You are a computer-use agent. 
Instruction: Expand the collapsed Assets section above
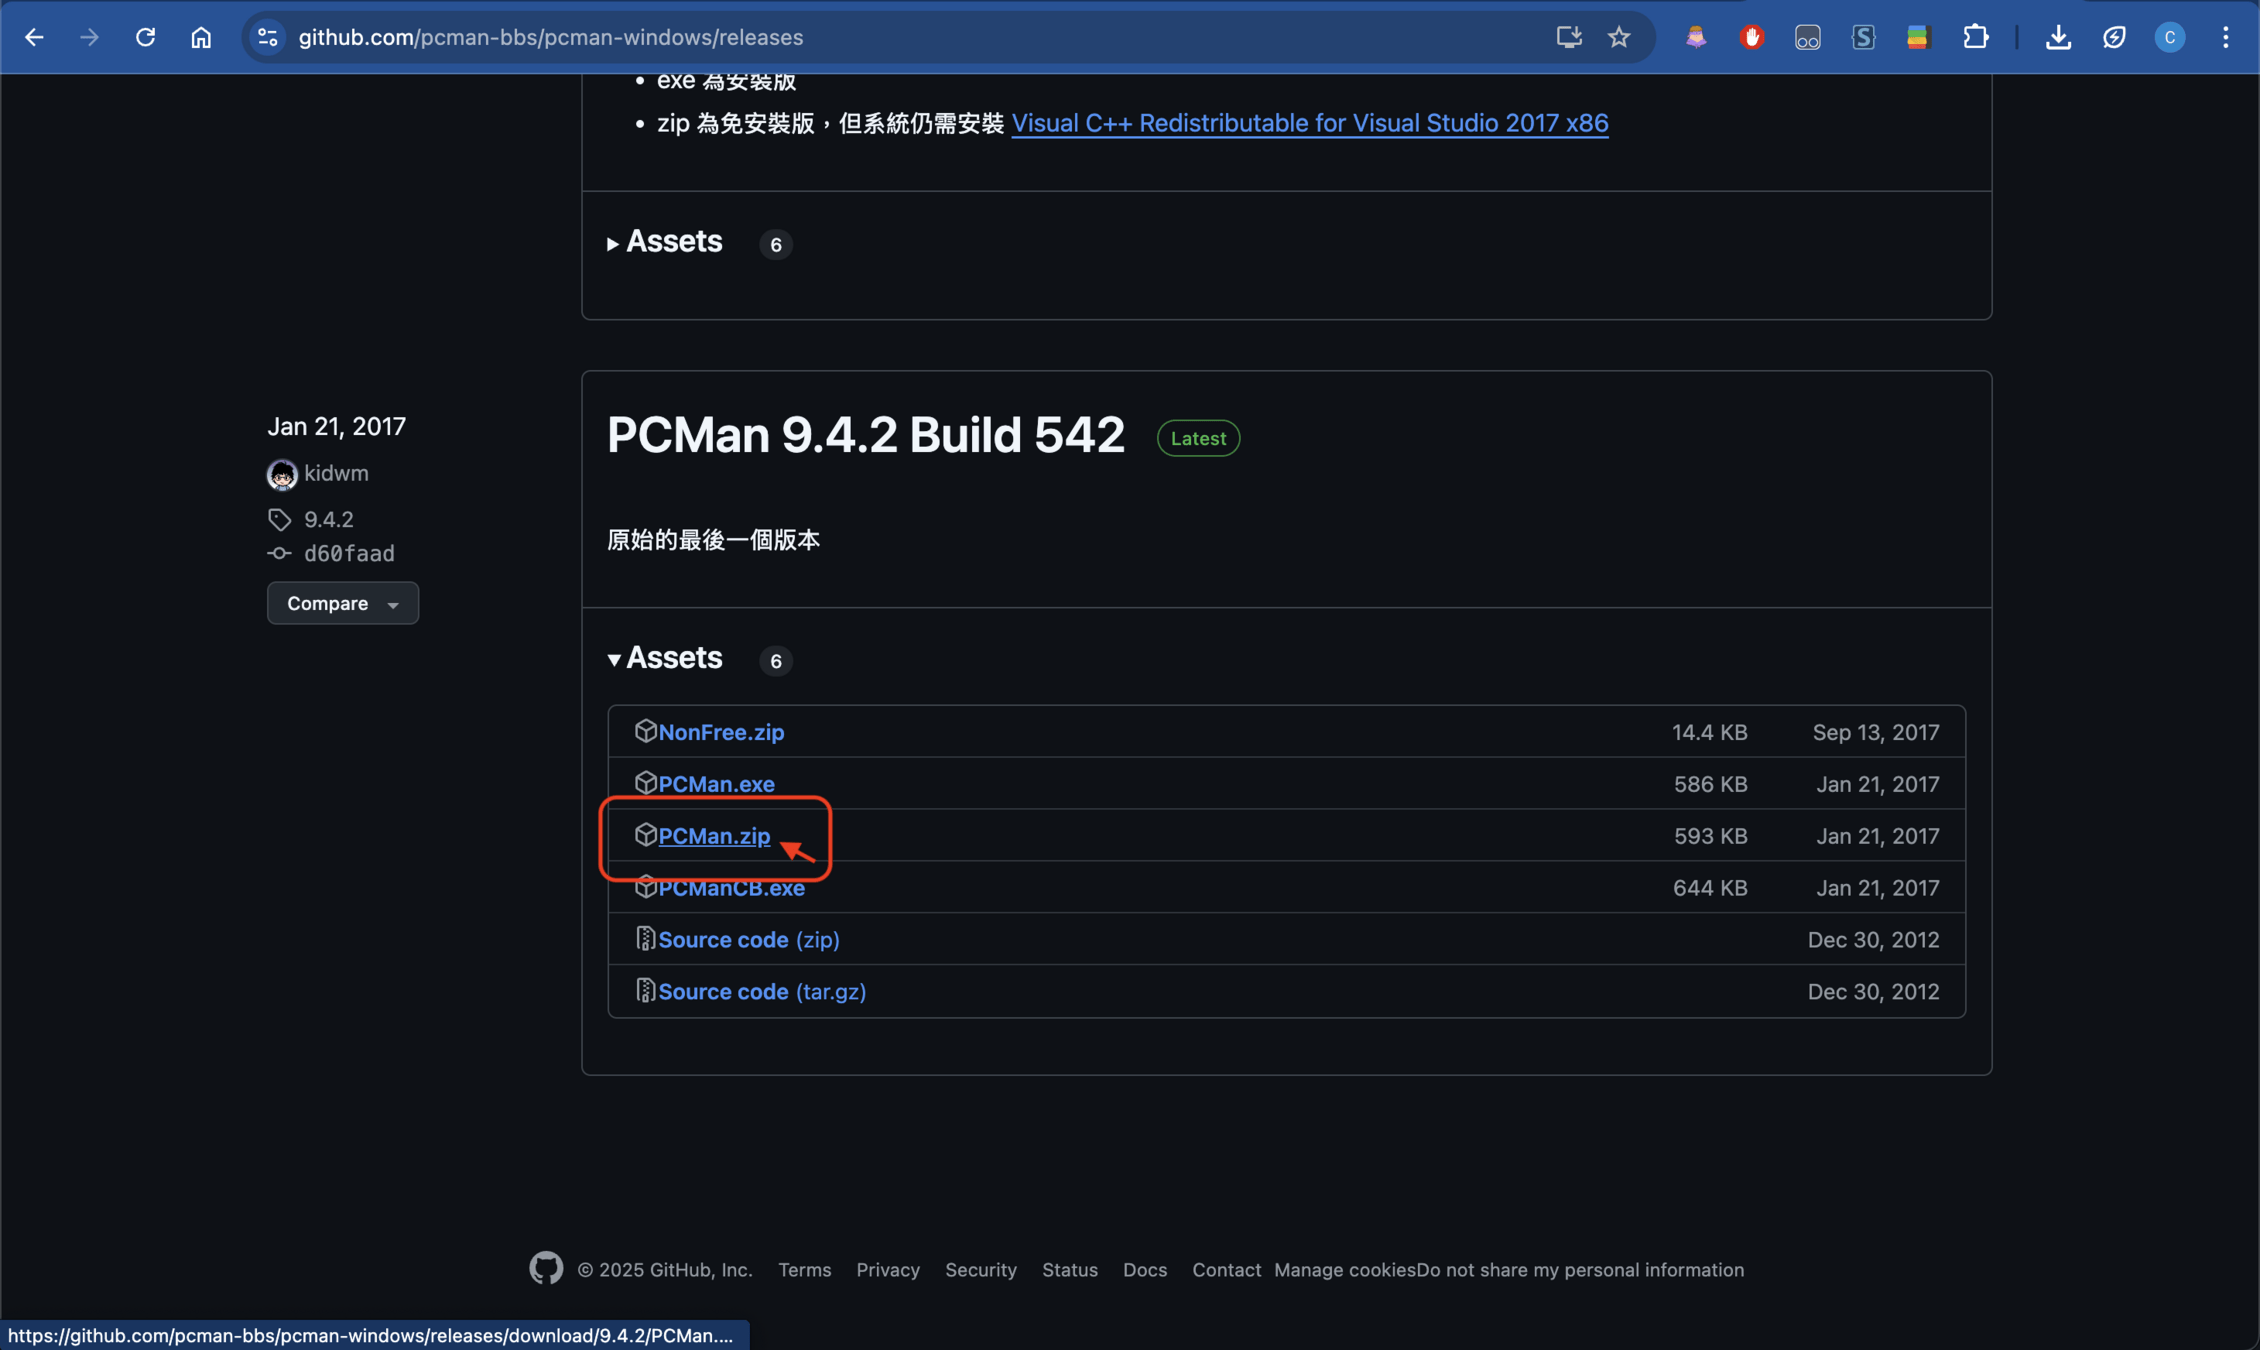coord(665,242)
